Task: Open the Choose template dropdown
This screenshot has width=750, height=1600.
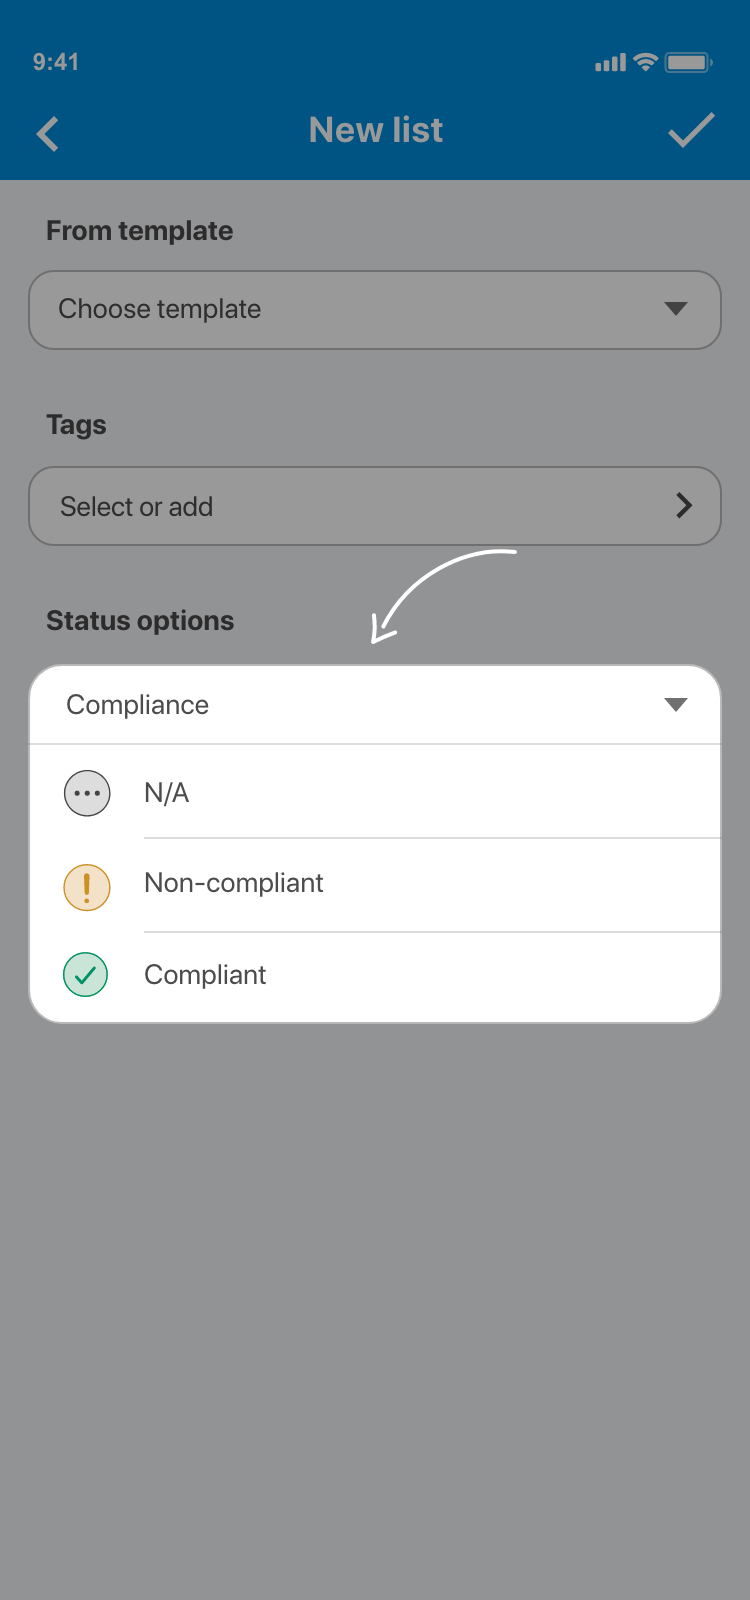Action: [x=374, y=310]
